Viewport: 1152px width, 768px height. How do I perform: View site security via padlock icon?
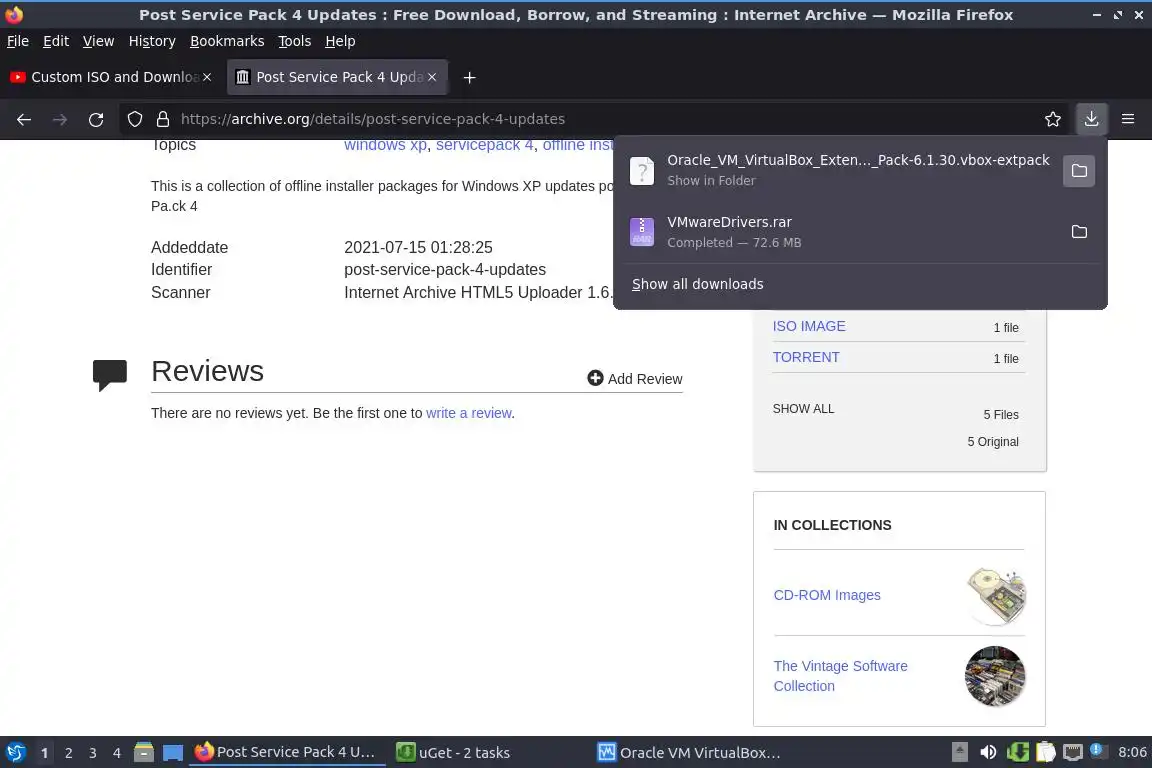pyautogui.click(x=163, y=119)
